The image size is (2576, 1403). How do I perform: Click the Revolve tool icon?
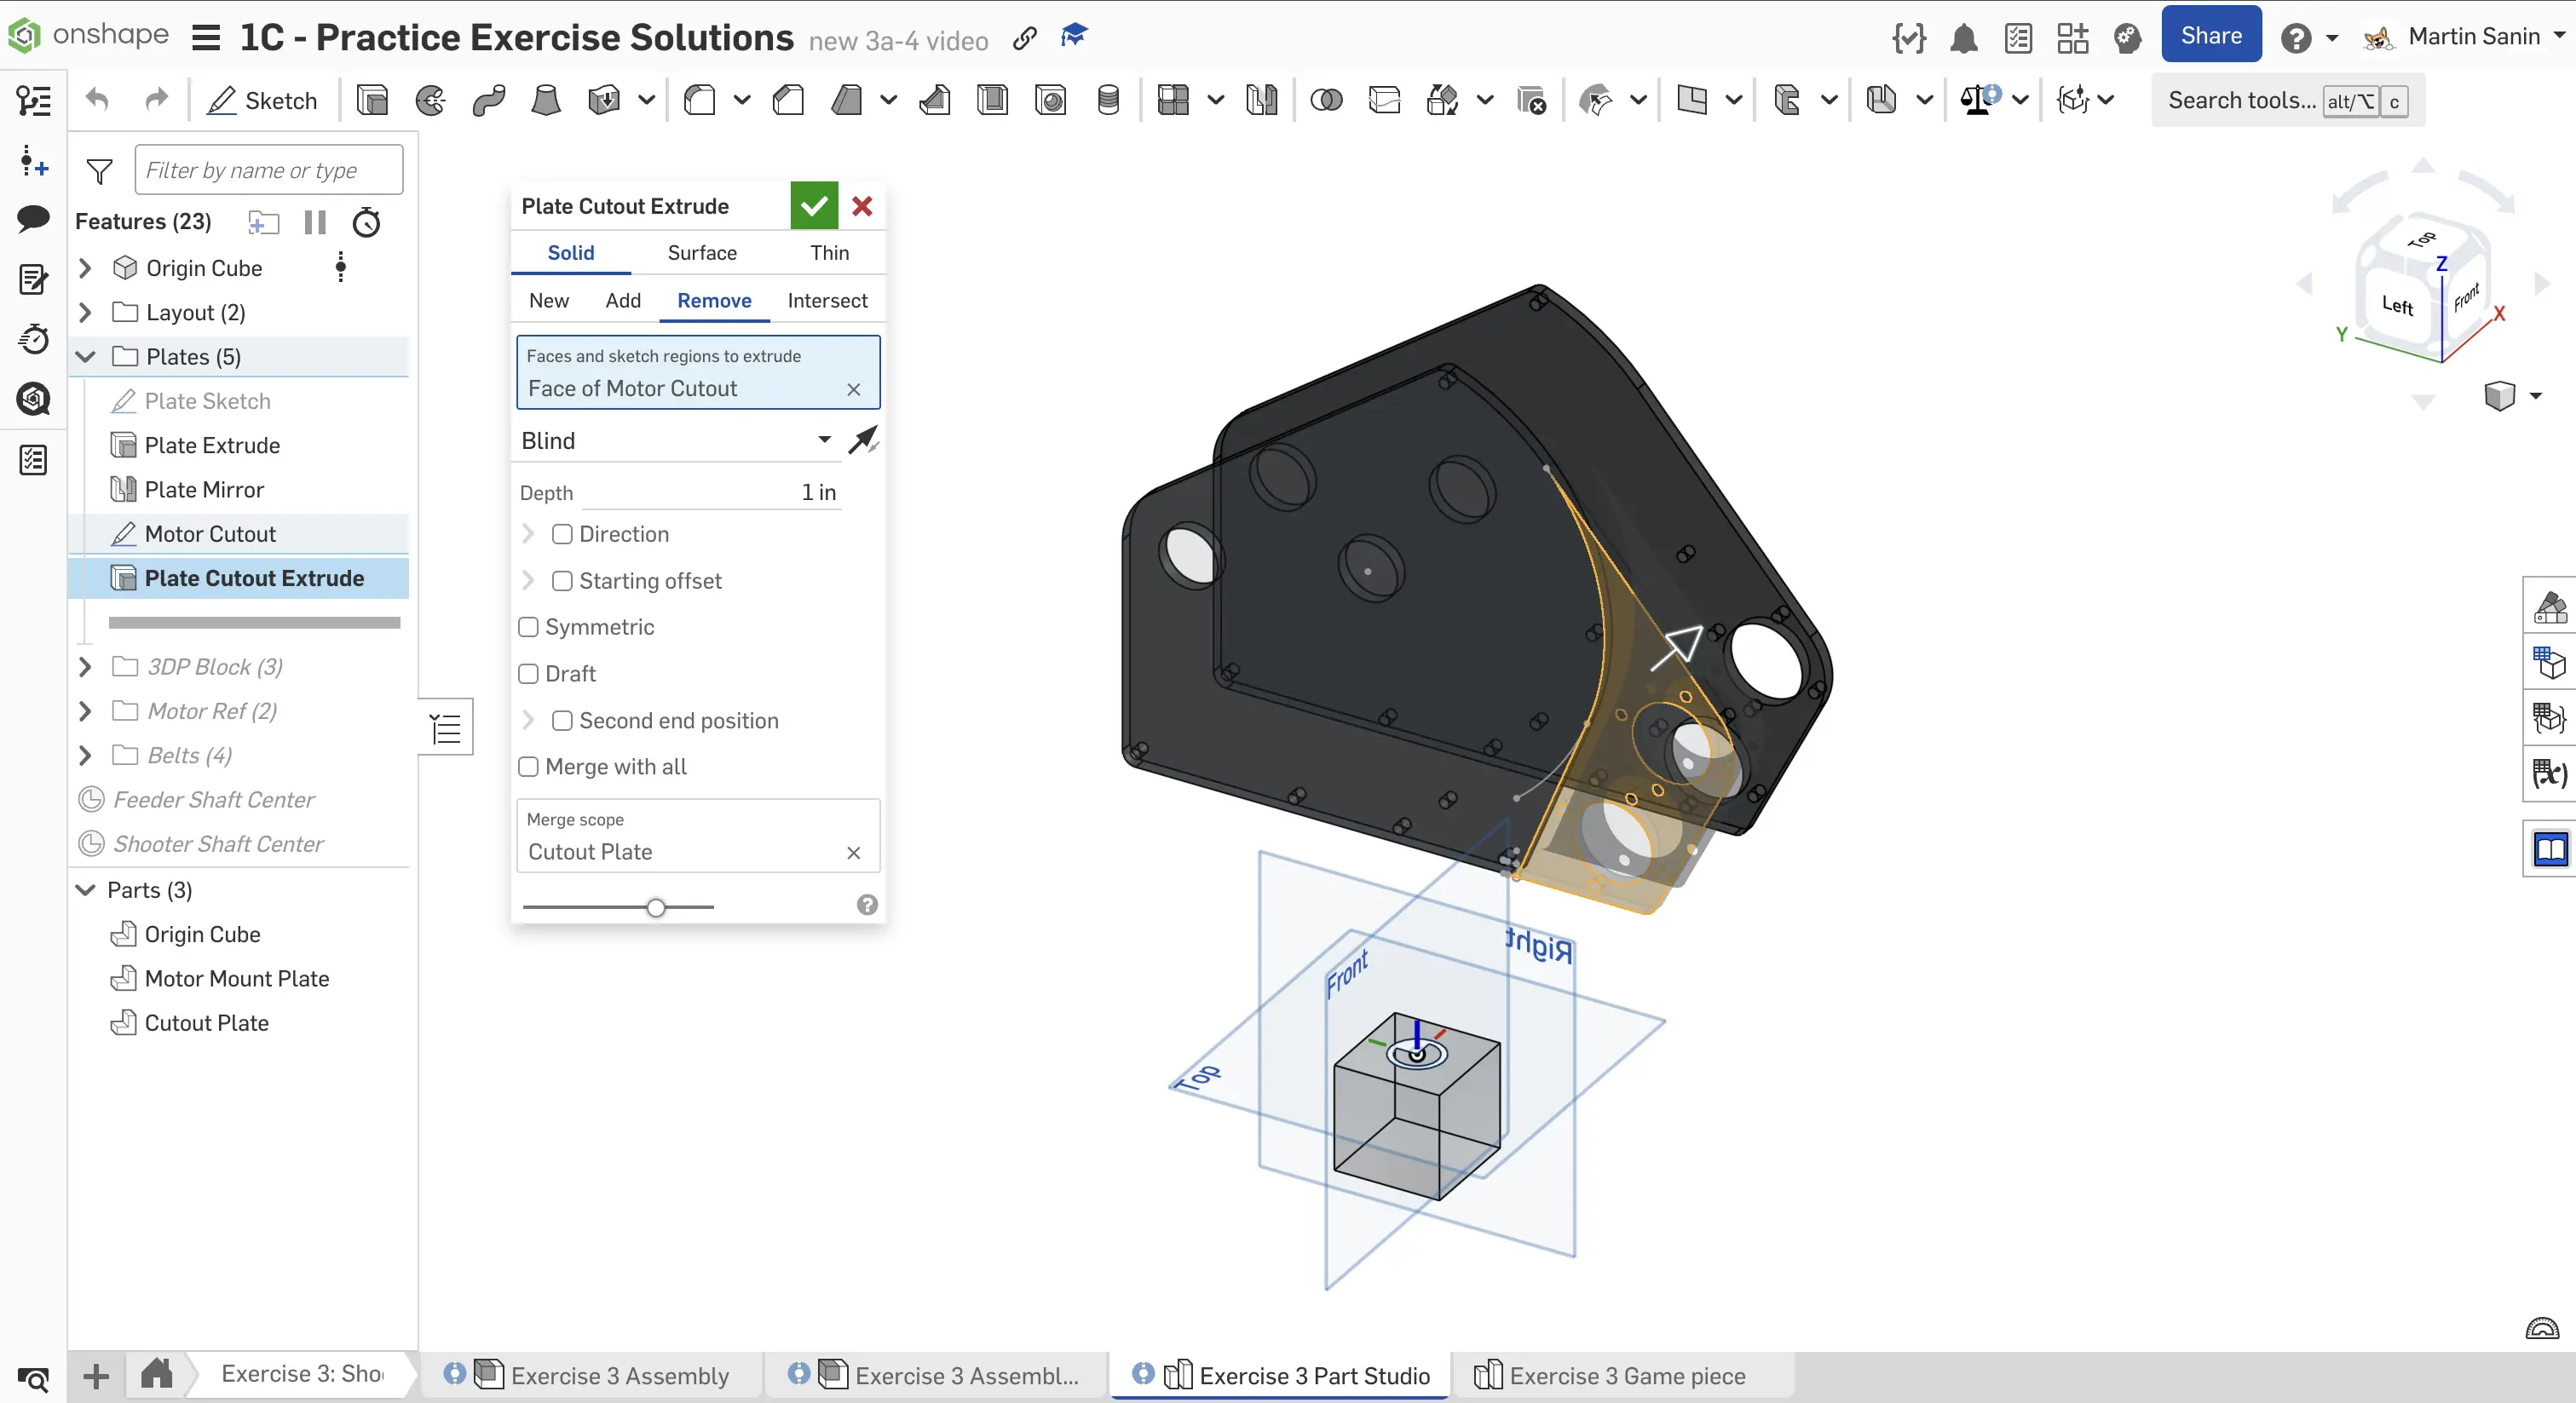(430, 100)
